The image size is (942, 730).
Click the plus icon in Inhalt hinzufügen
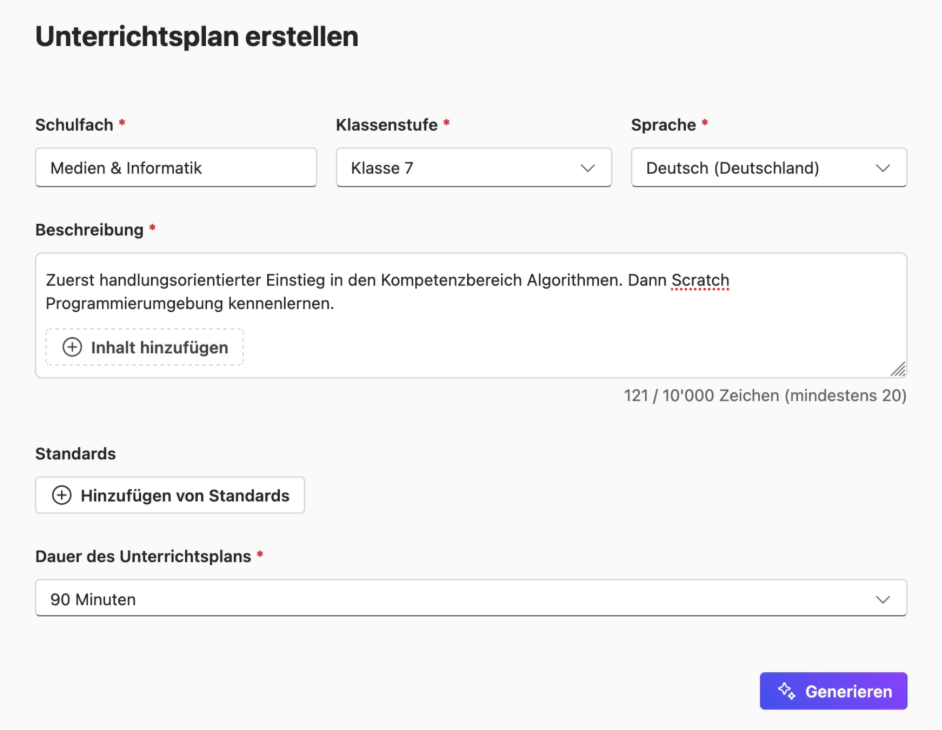[72, 348]
